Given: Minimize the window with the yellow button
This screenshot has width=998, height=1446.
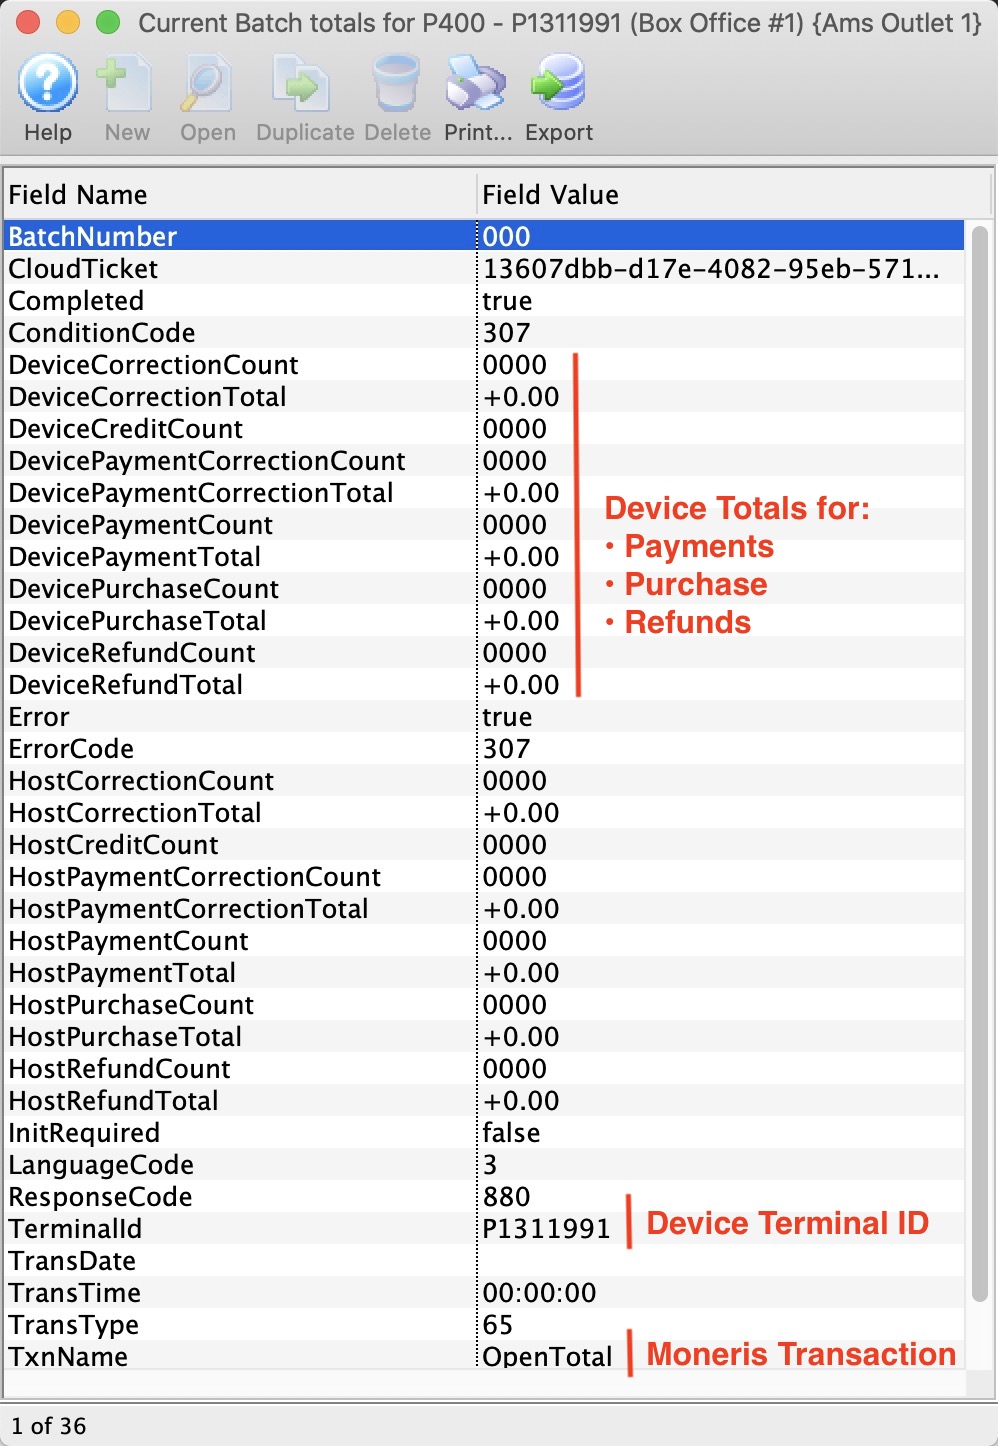Looking at the screenshot, I should [68, 22].
